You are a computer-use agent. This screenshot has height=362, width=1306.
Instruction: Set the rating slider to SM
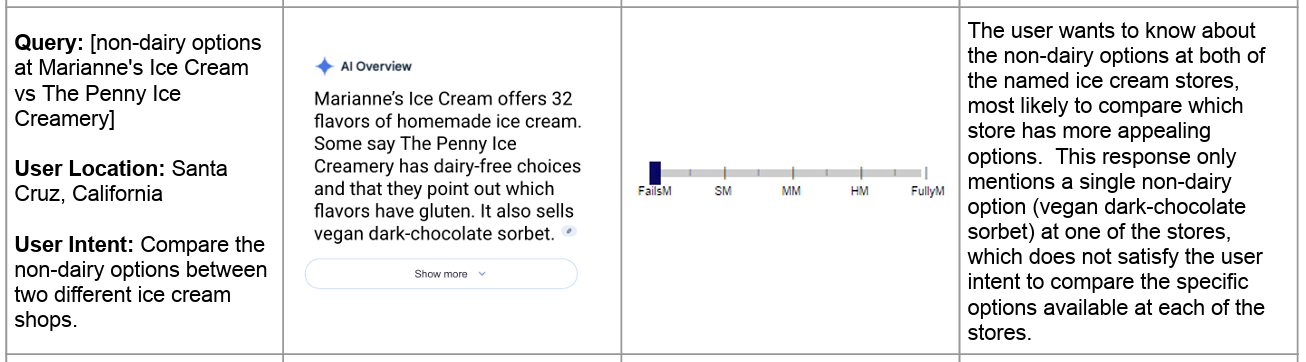pos(724,173)
